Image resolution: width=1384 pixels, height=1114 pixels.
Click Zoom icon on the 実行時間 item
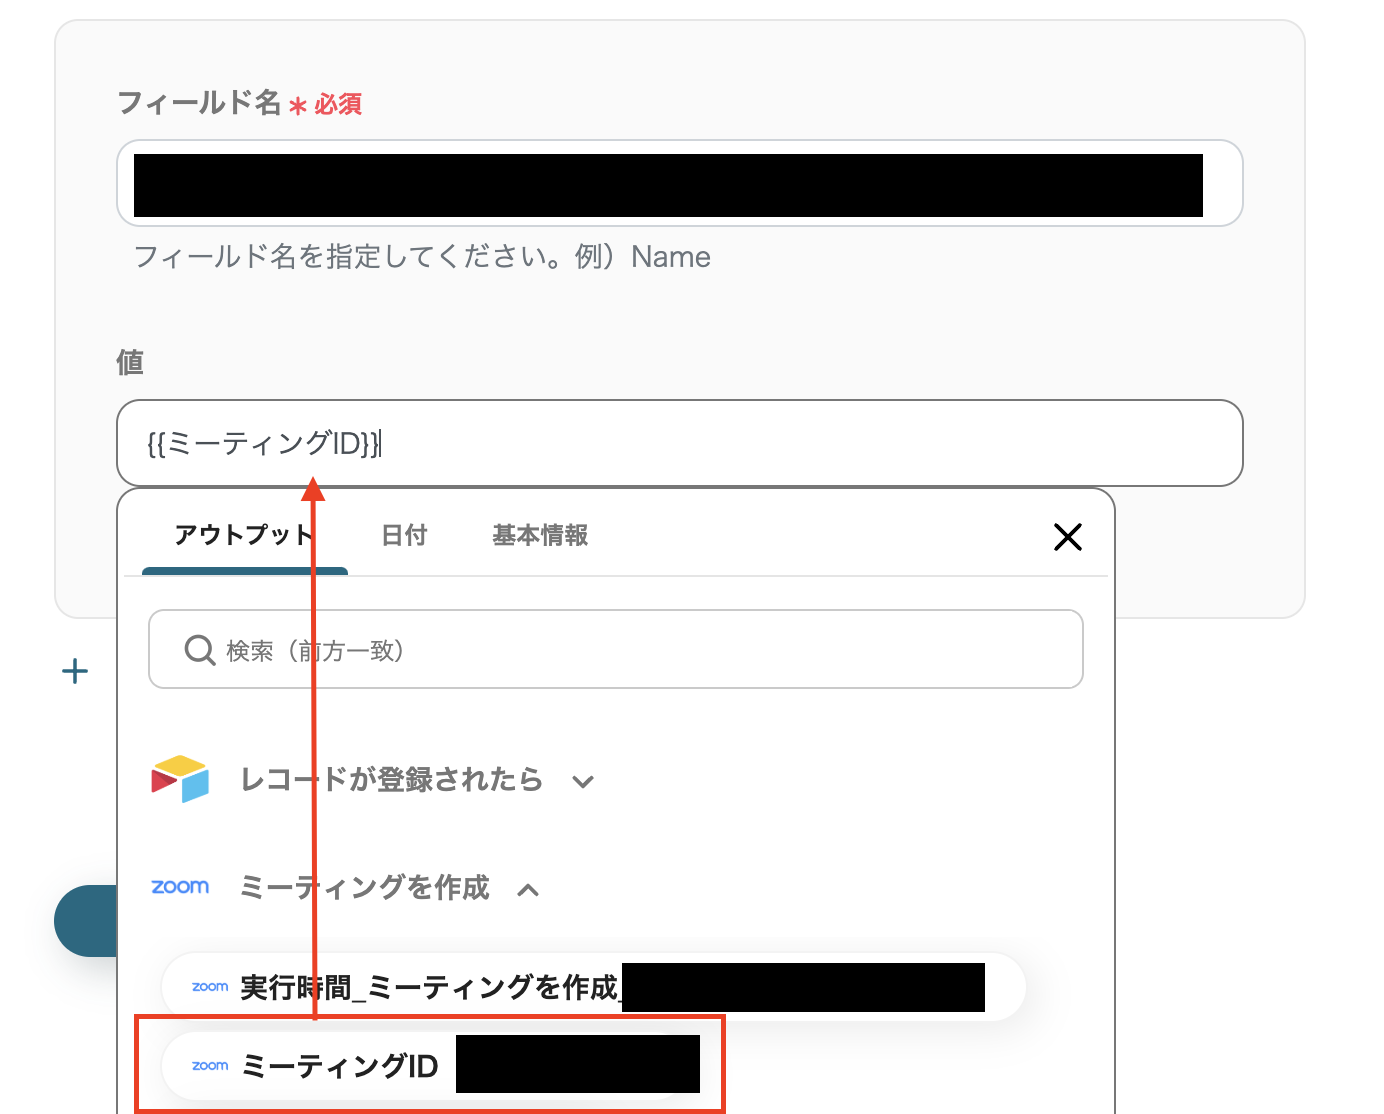[210, 987]
